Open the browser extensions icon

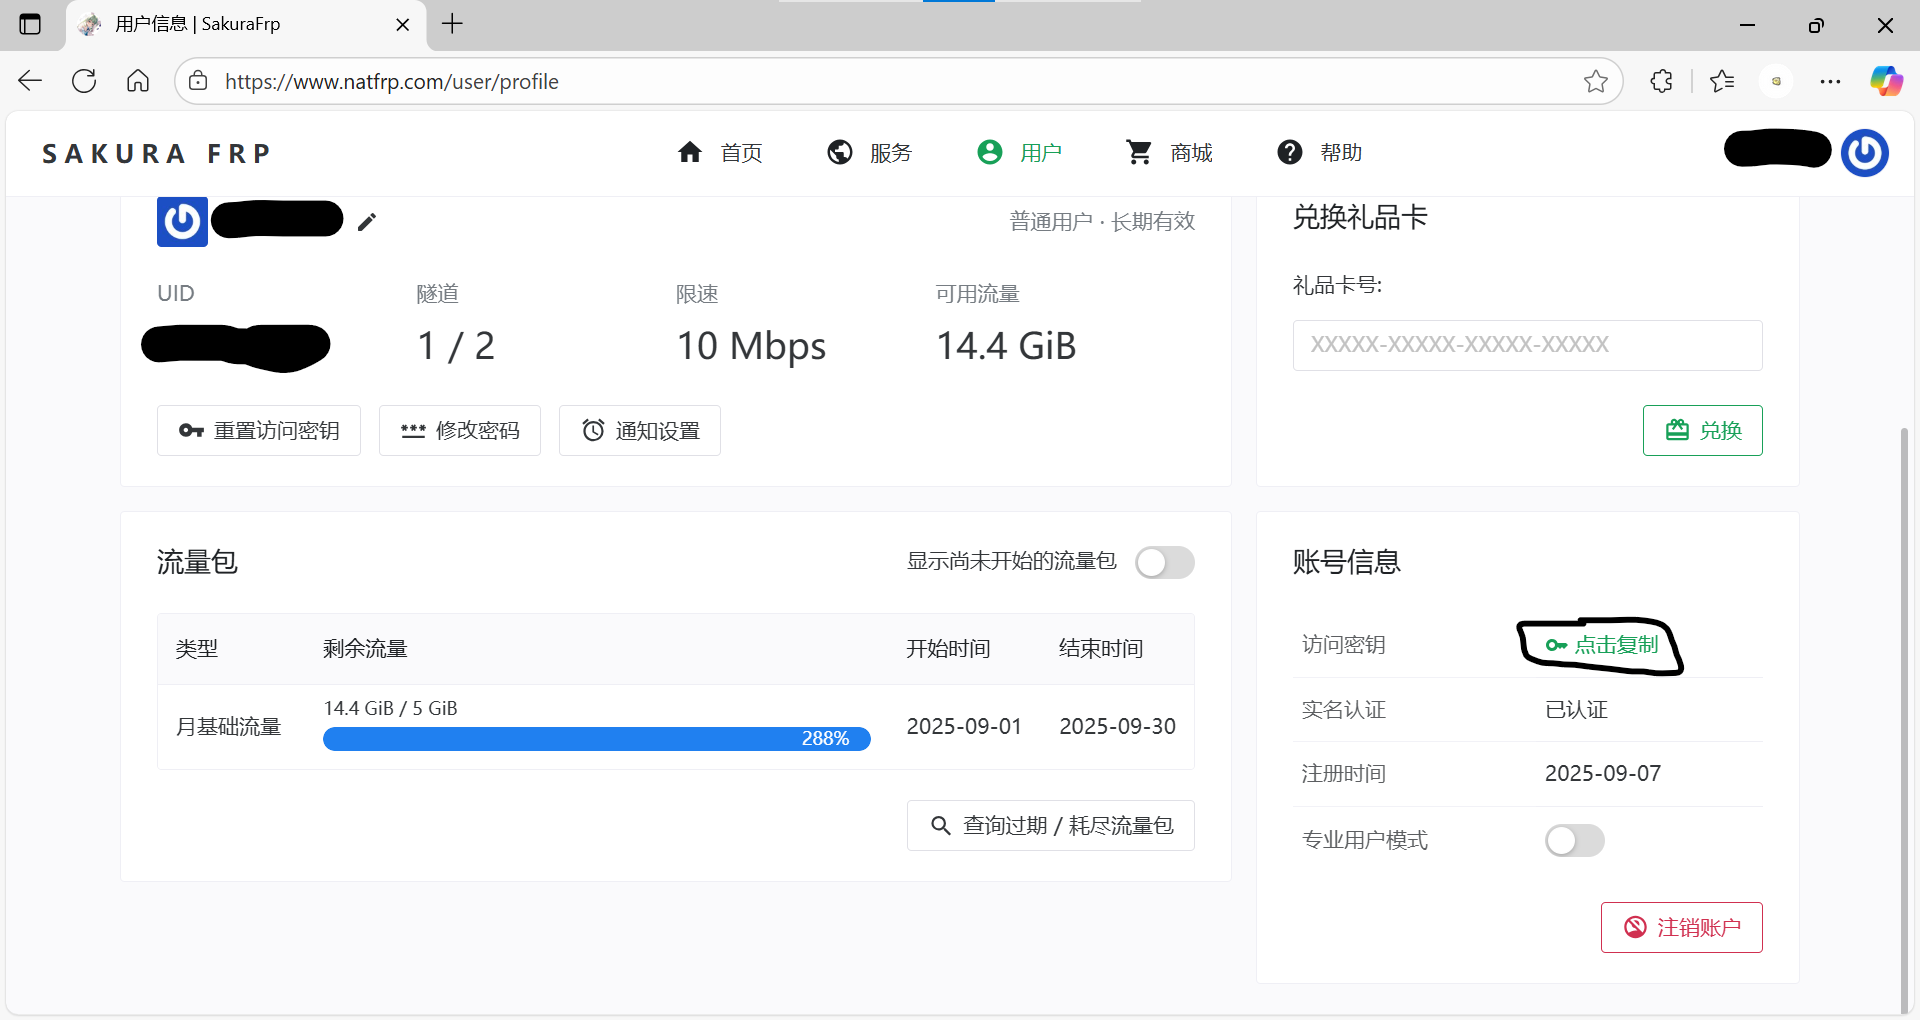(1661, 81)
